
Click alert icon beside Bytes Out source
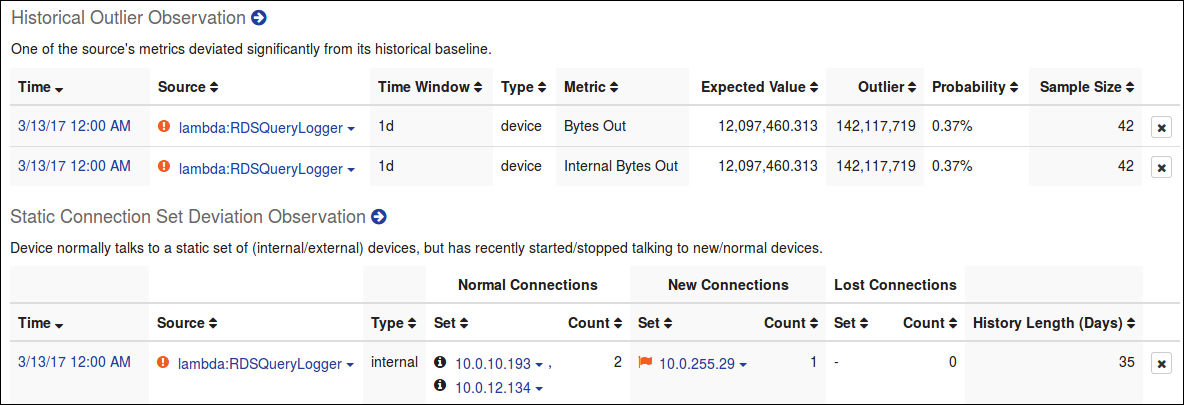164,127
